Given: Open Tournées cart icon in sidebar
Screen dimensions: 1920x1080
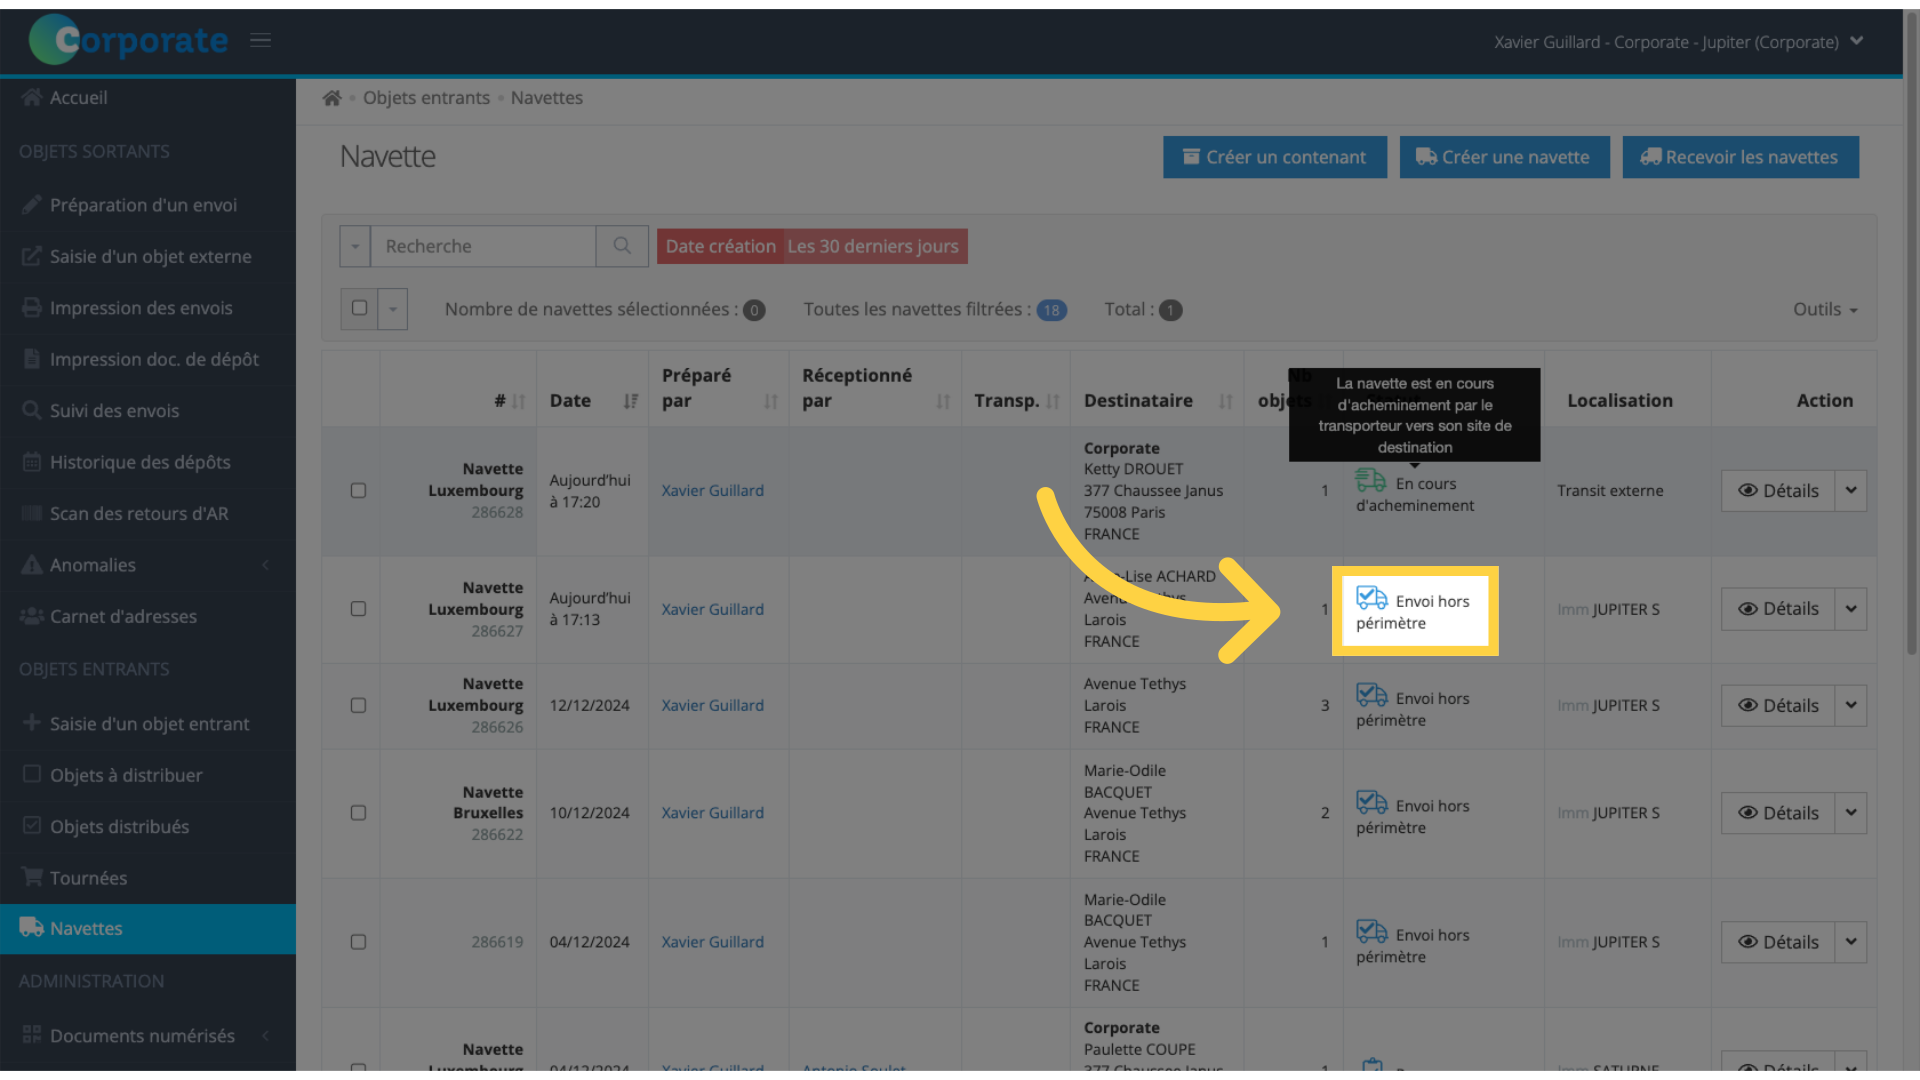Looking at the screenshot, I should 32,877.
